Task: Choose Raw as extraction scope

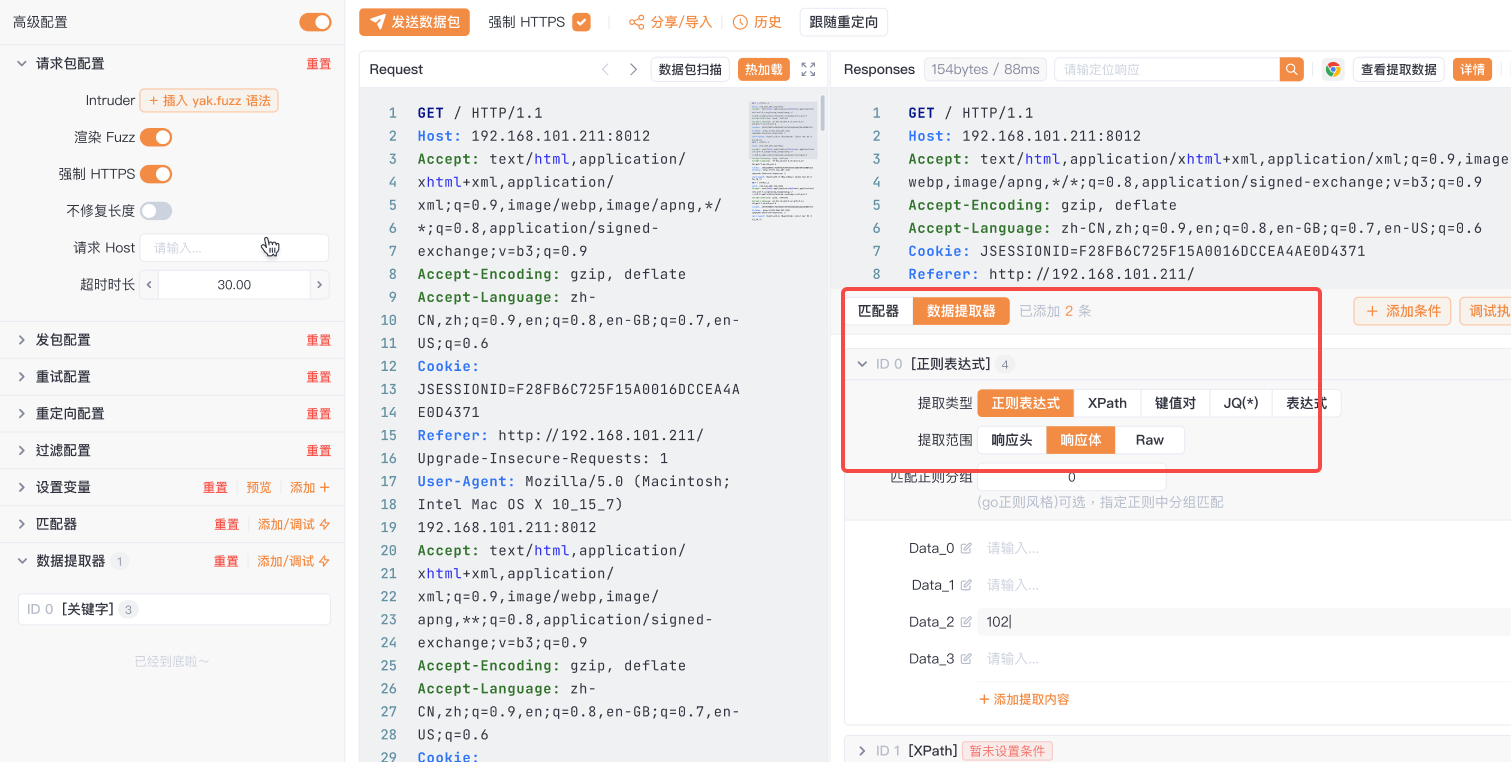Action: (1150, 440)
